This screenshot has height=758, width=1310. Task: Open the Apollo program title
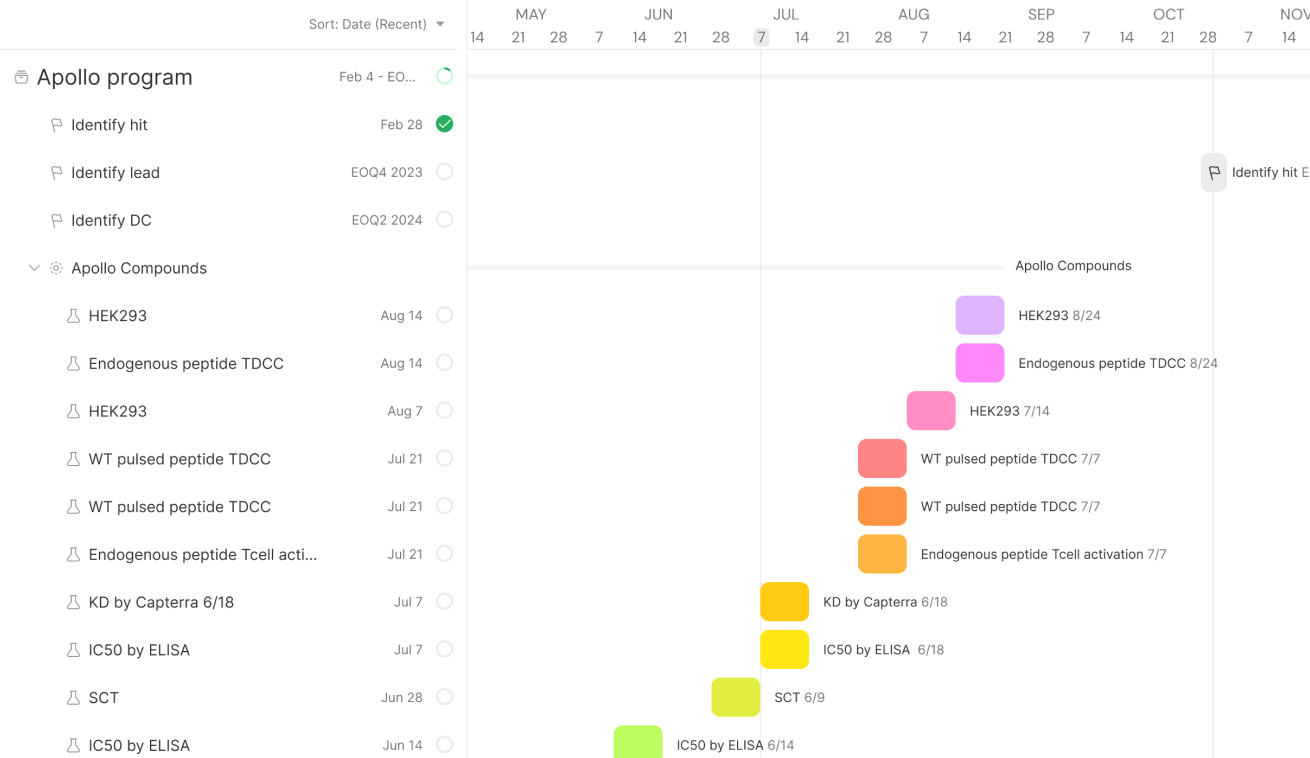click(115, 77)
